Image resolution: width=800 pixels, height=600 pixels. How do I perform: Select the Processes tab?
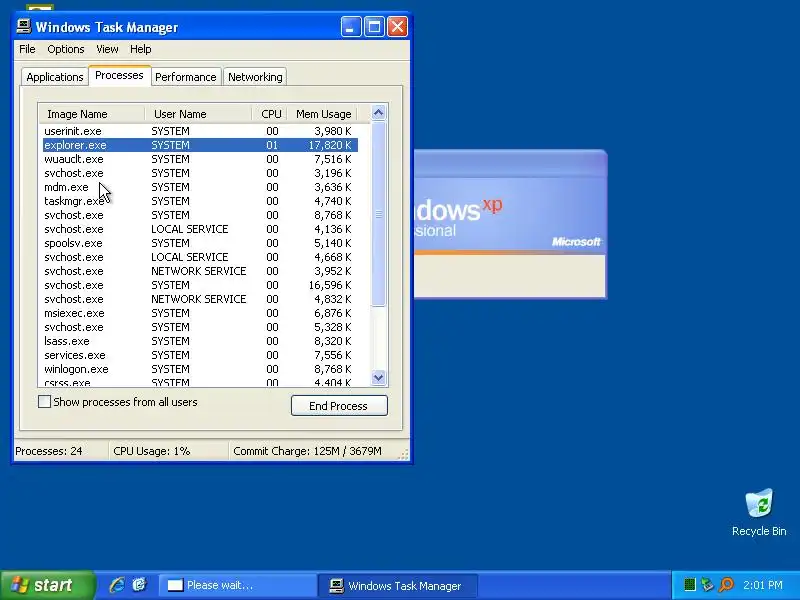click(119, 76)
